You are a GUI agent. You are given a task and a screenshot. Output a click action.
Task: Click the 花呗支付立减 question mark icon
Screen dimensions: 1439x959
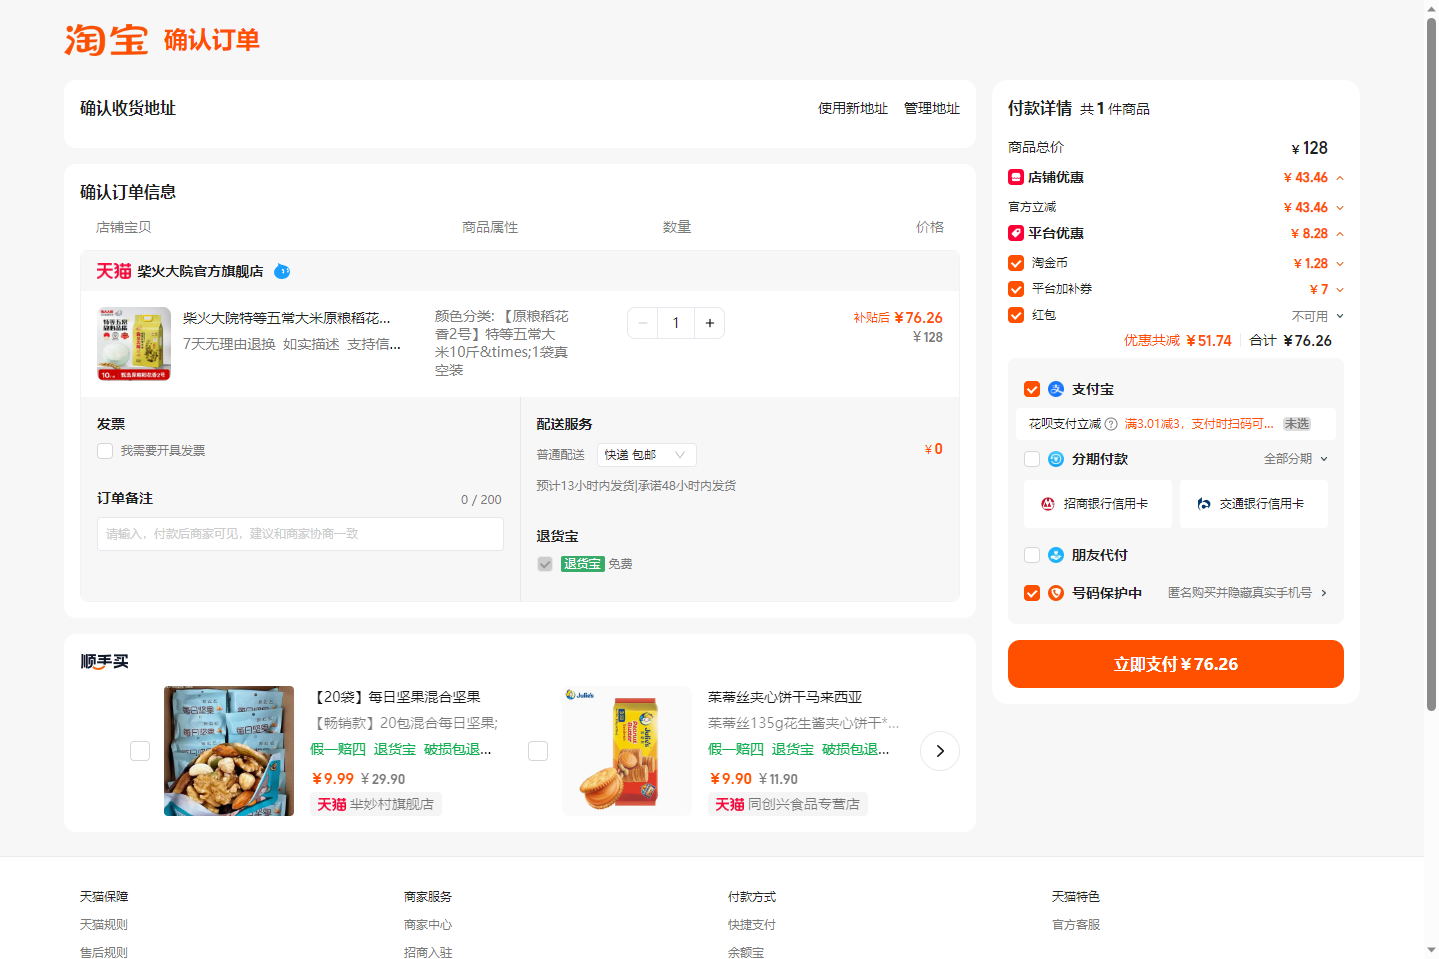pyautogui.click(x=1111, y=424)
